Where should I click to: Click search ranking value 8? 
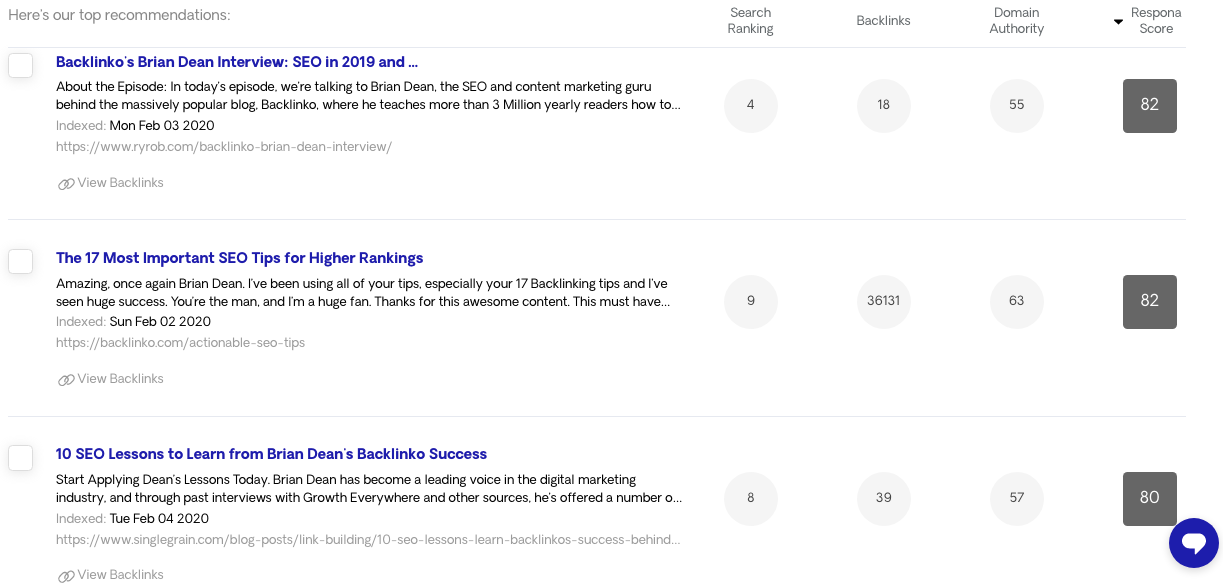pyautogui.click(x=751, y=498)
